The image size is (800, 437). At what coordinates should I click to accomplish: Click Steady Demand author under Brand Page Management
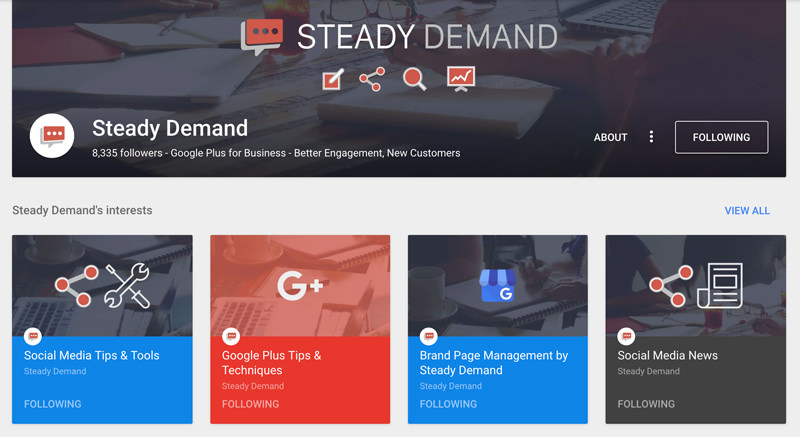point(451,386)
